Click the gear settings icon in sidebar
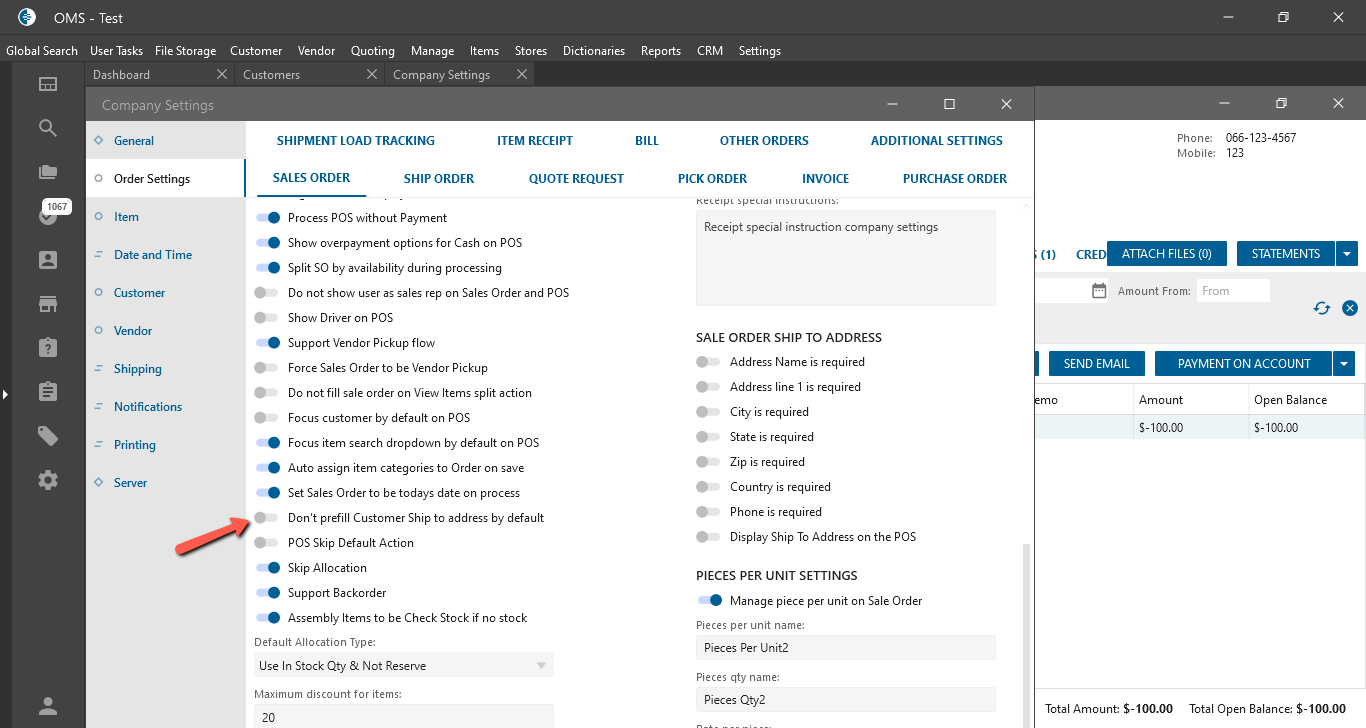1366x728 pixels. tap(48, 480)
